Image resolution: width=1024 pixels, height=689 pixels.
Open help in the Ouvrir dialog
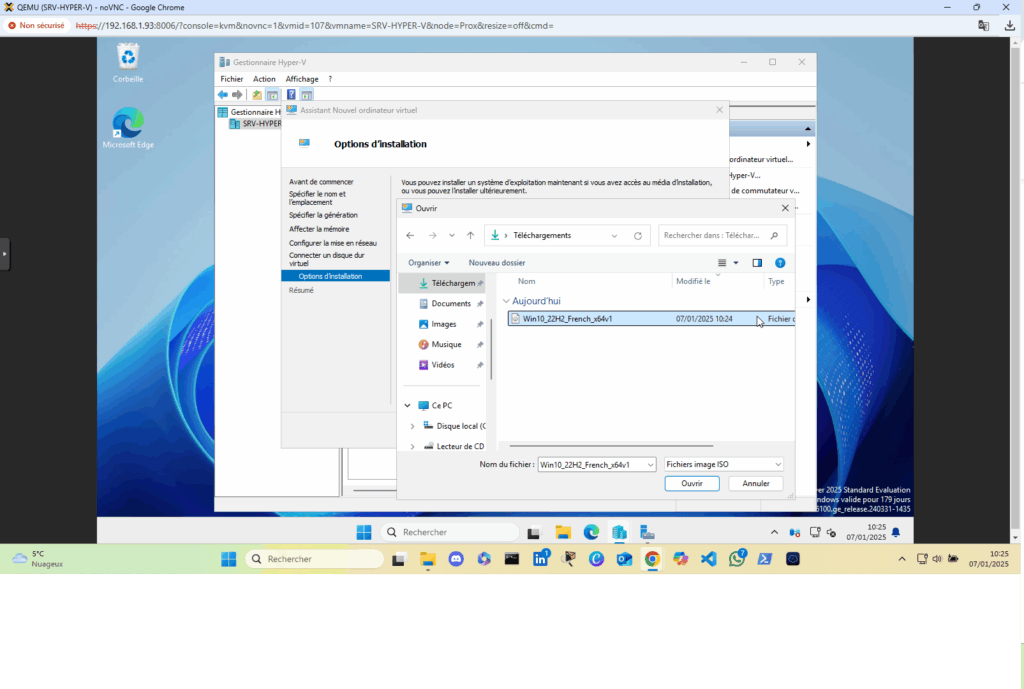tap(780, 263)
